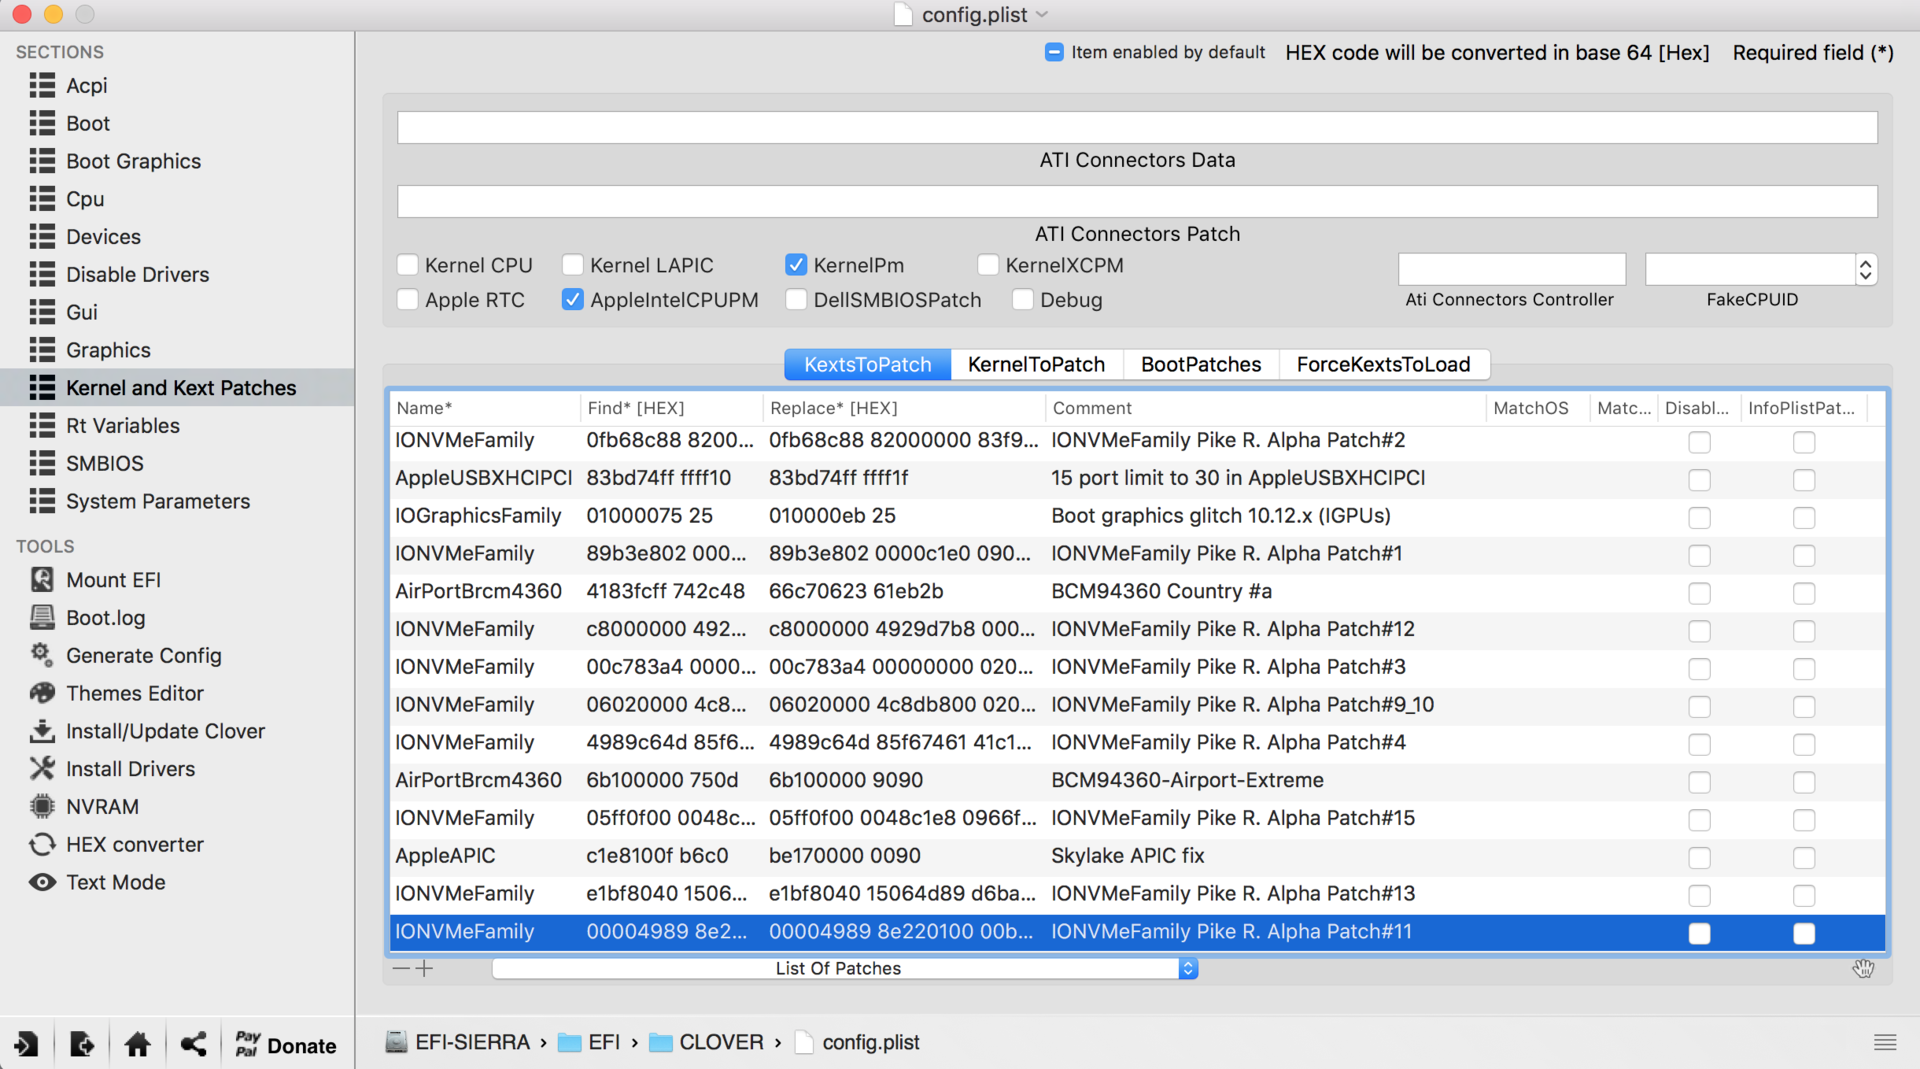
Task: Click the home icon in bottom toolbar
Action: (138, 1045)
